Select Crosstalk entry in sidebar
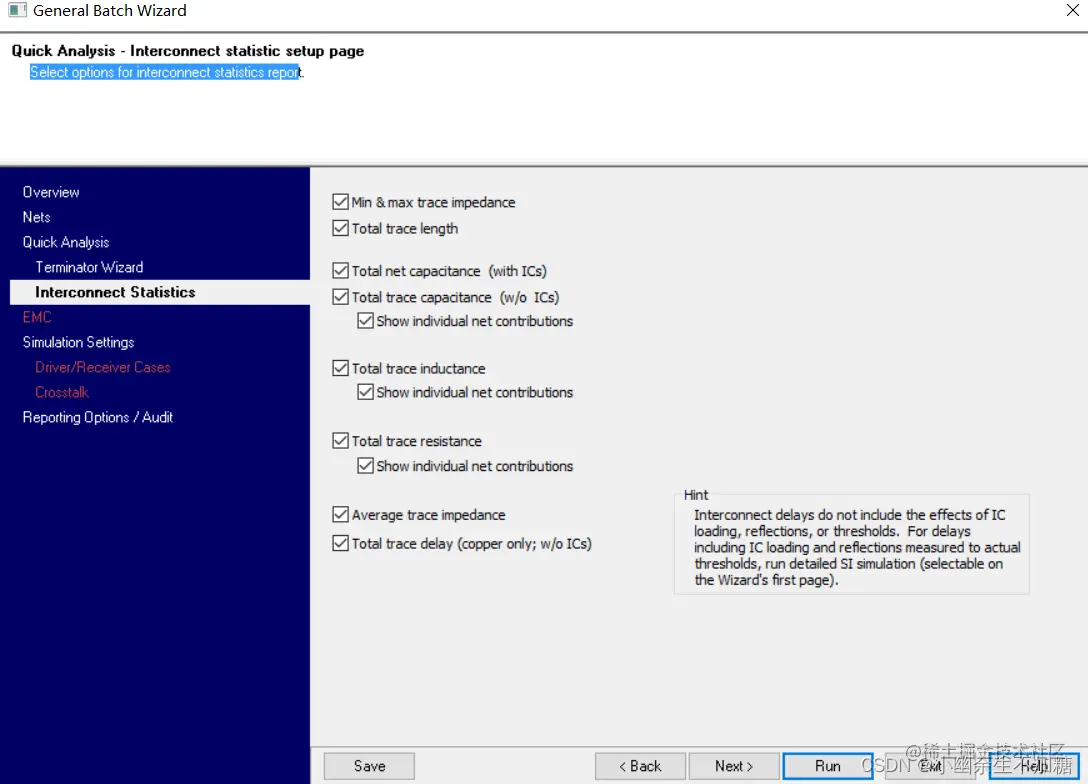The height and width of the screenshot is (784, 1088). click(62, 392)
